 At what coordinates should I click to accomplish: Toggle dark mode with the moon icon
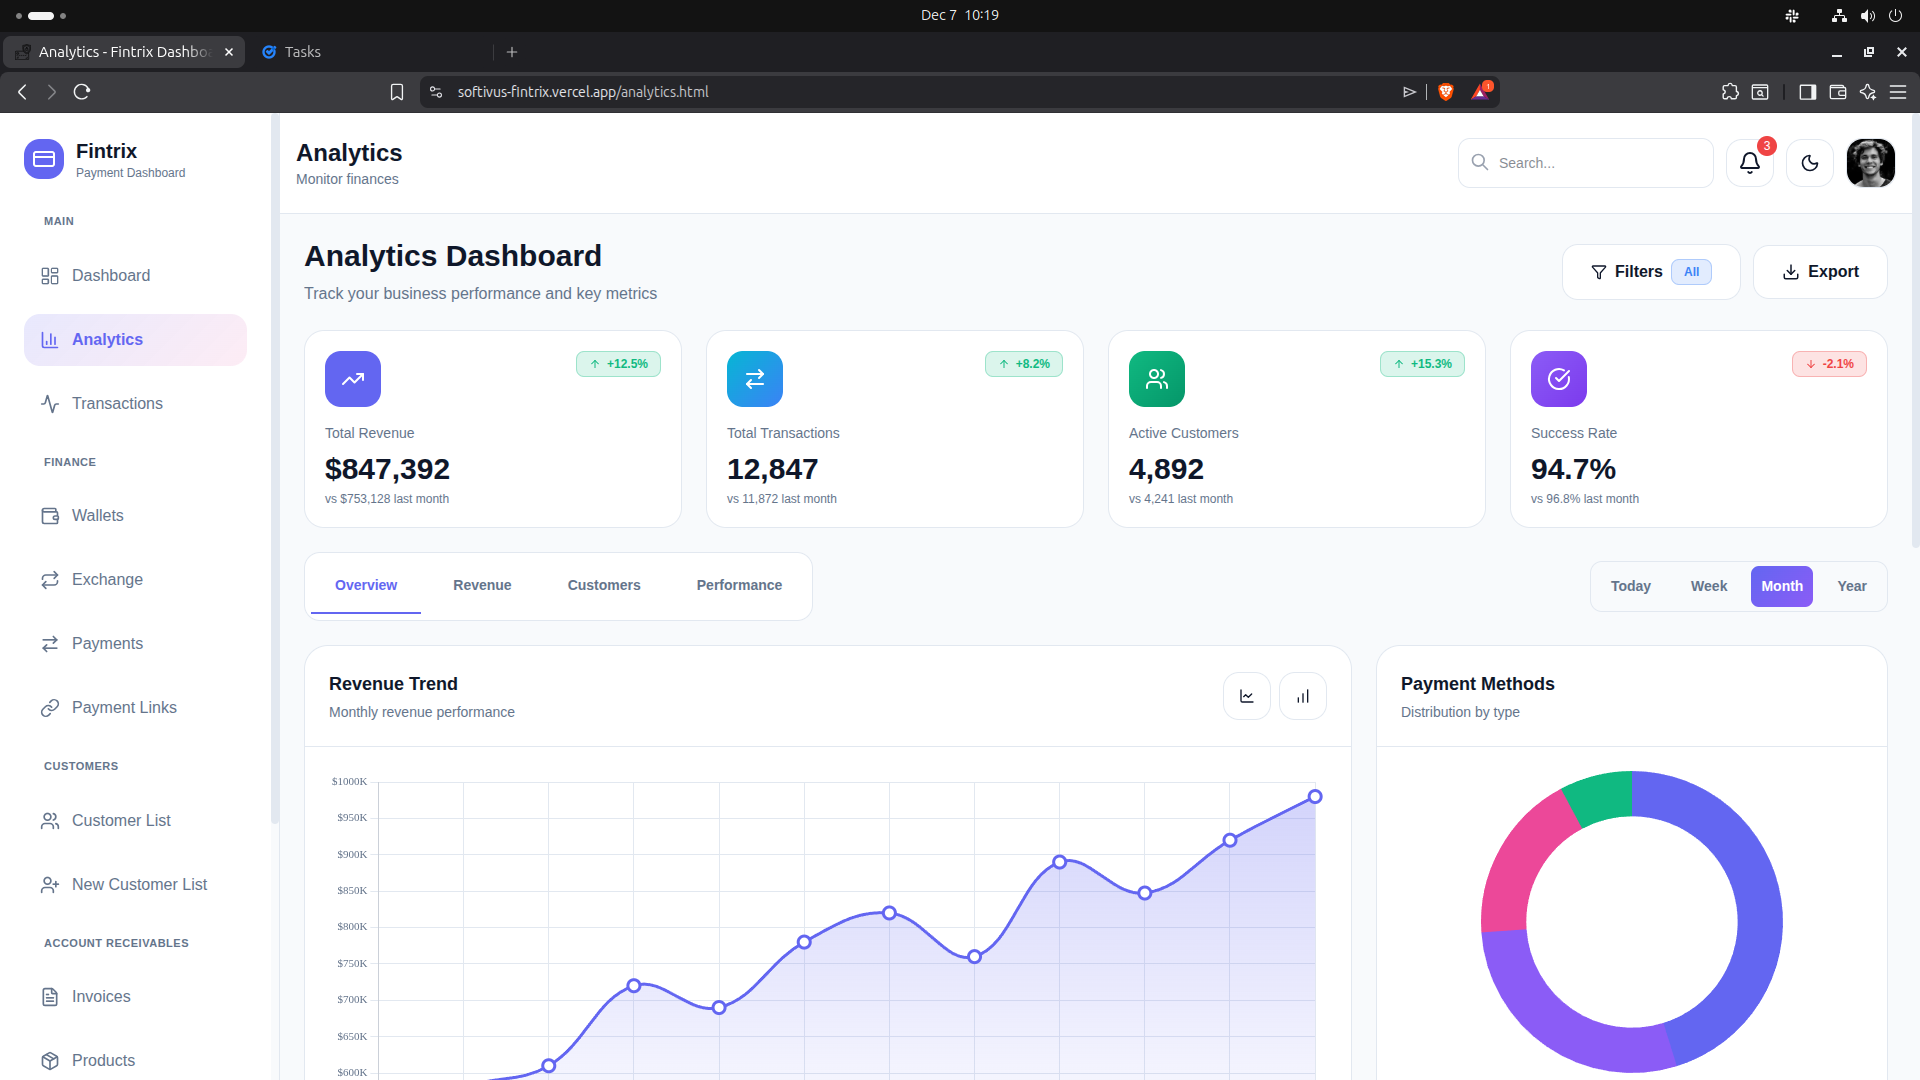tap(1809, 162)
